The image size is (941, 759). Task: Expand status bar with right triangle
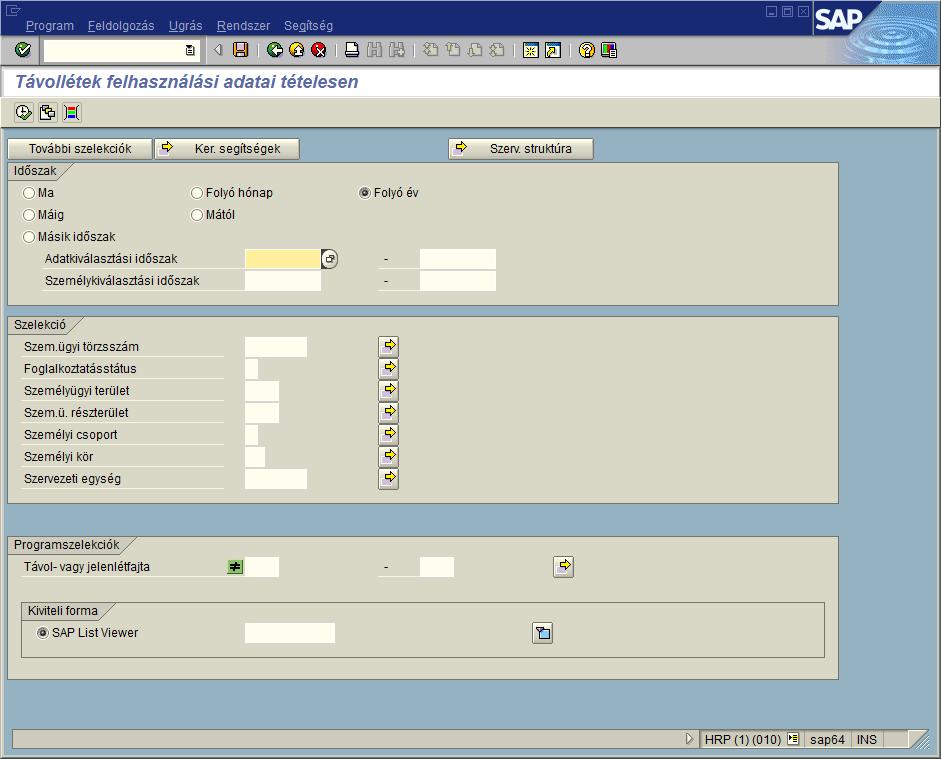coord(689,739)
